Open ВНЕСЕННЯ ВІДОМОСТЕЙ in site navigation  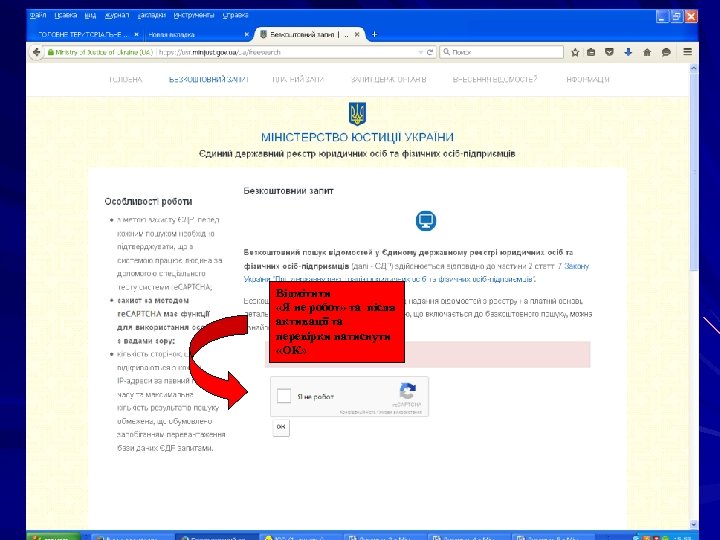tap(495, 79)
